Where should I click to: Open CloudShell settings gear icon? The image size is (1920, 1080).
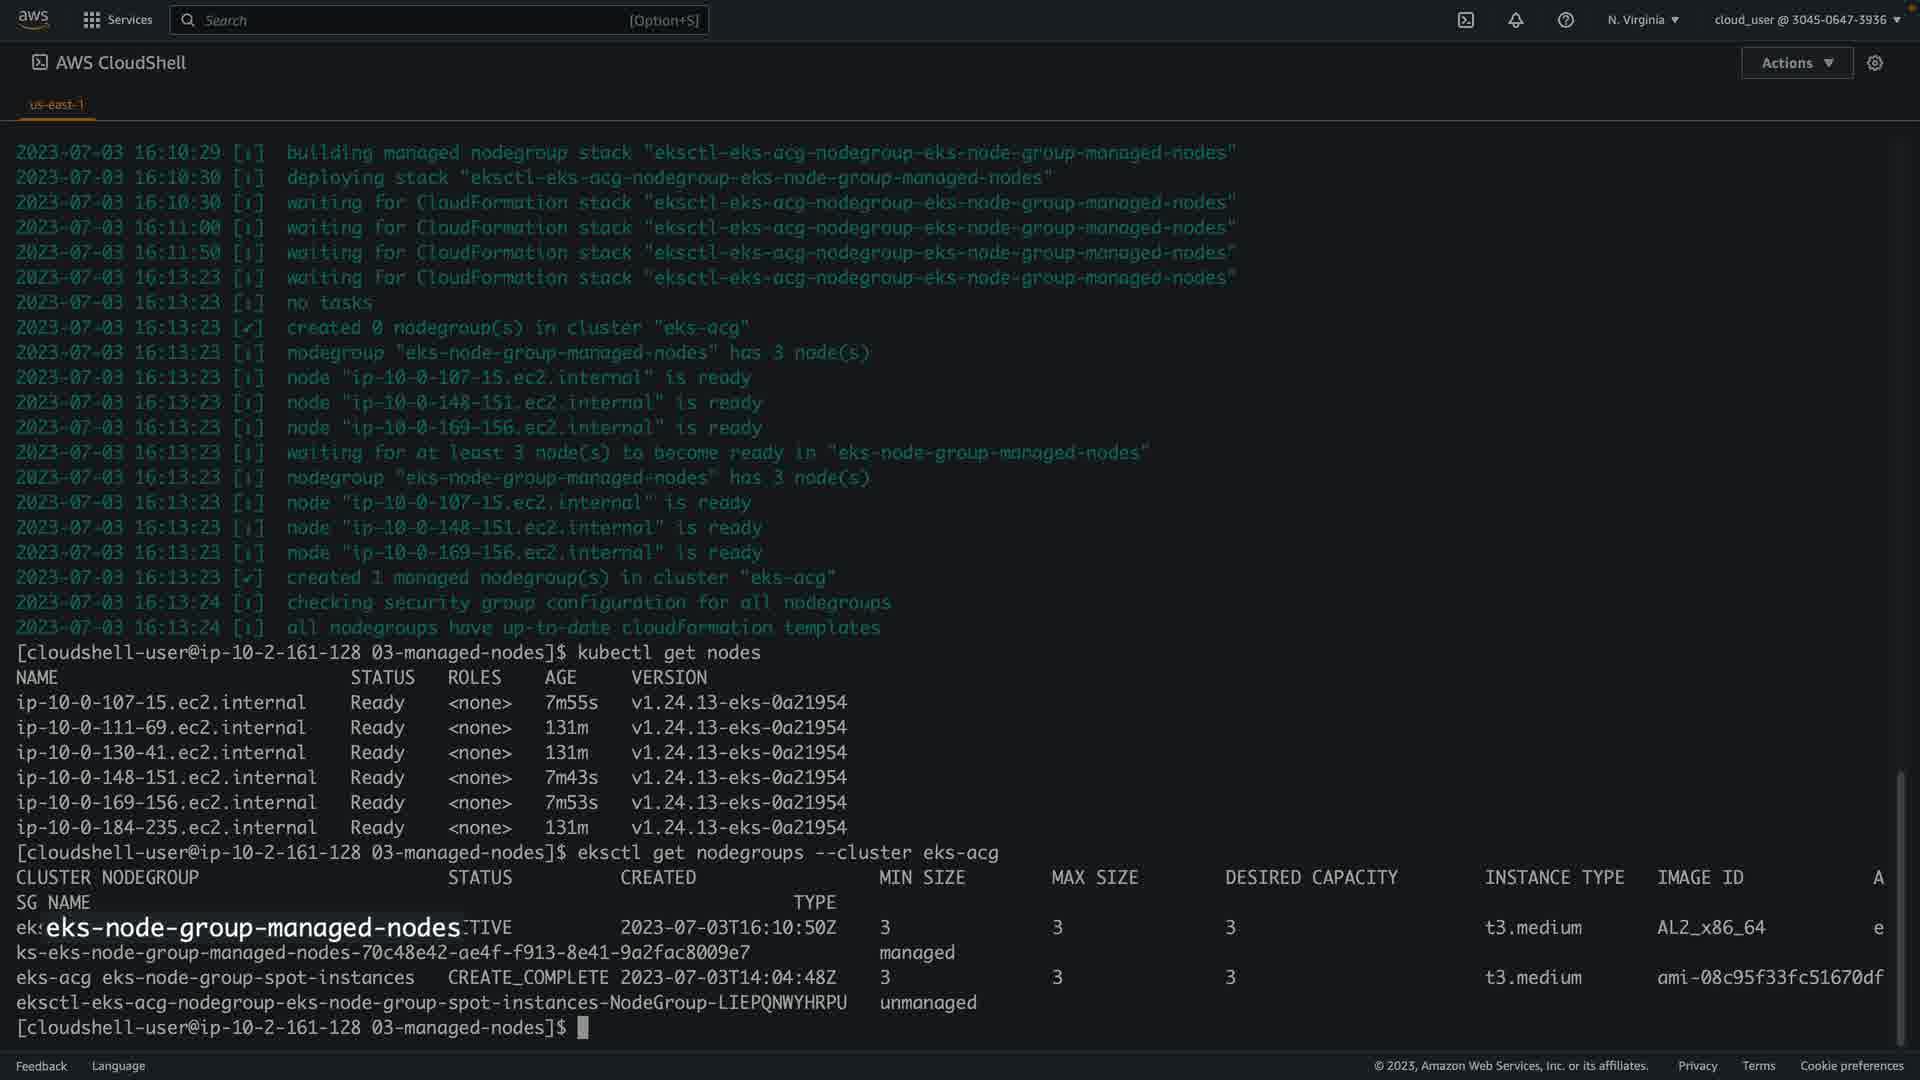point(1875,63)
